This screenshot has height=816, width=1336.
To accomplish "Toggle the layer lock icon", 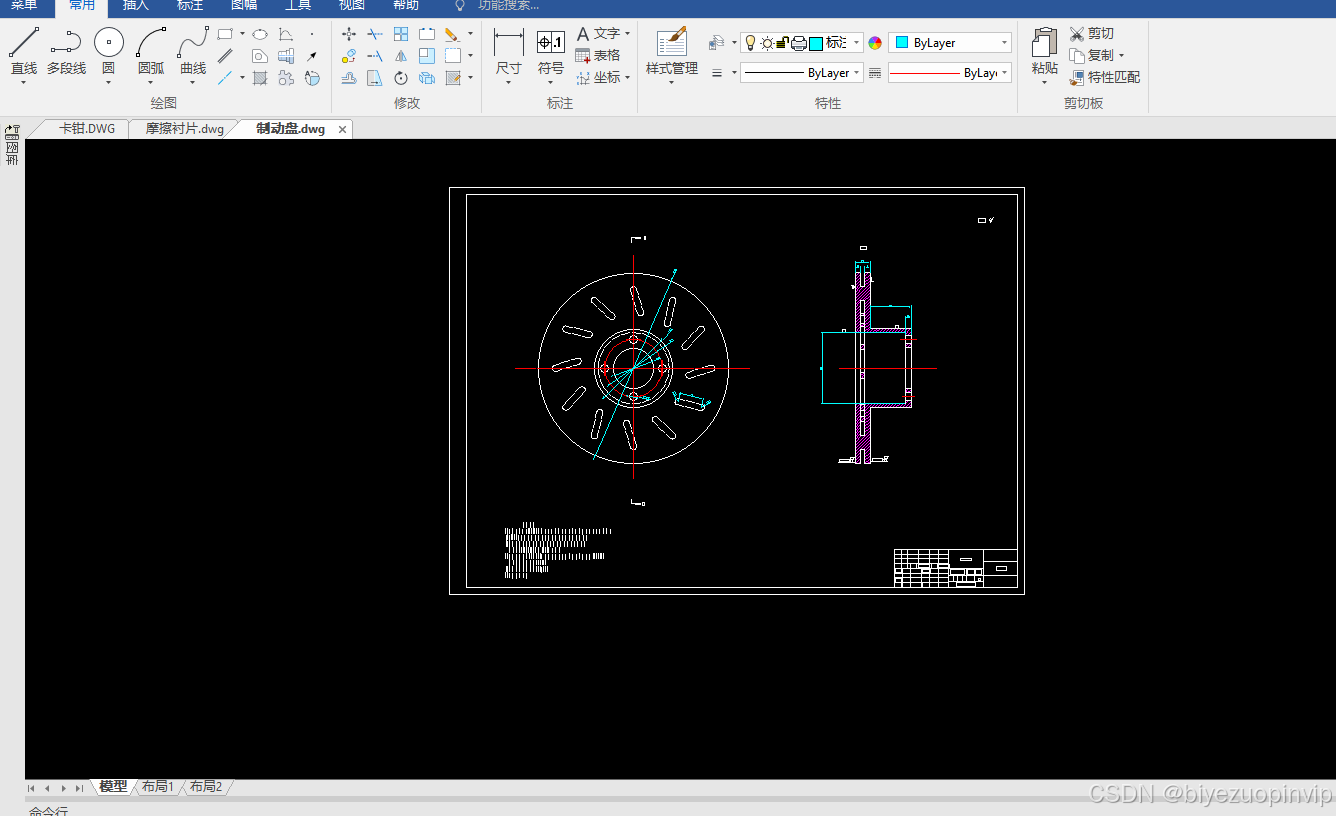I will tap(782, 43).
